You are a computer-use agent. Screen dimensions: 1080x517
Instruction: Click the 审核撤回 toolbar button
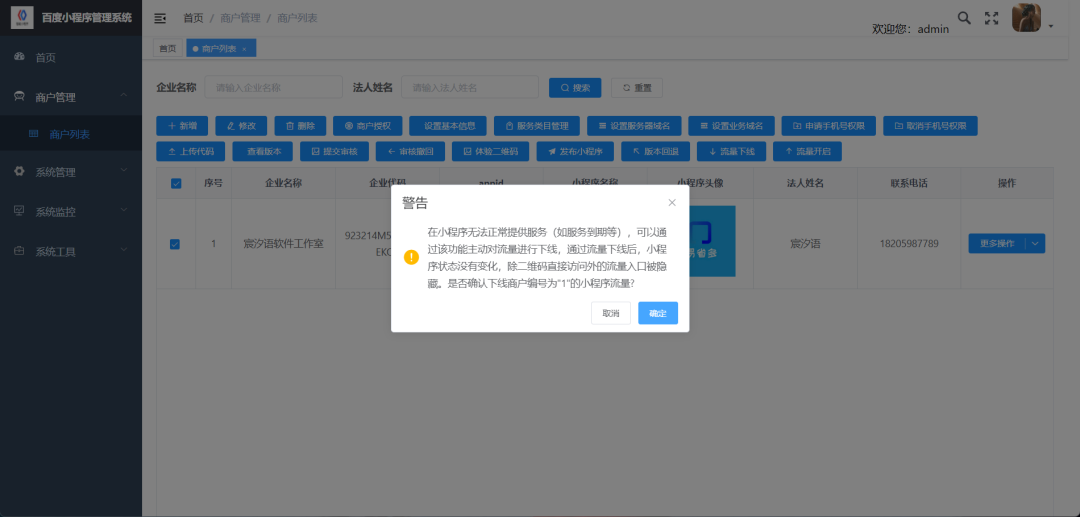coord(410,151)
